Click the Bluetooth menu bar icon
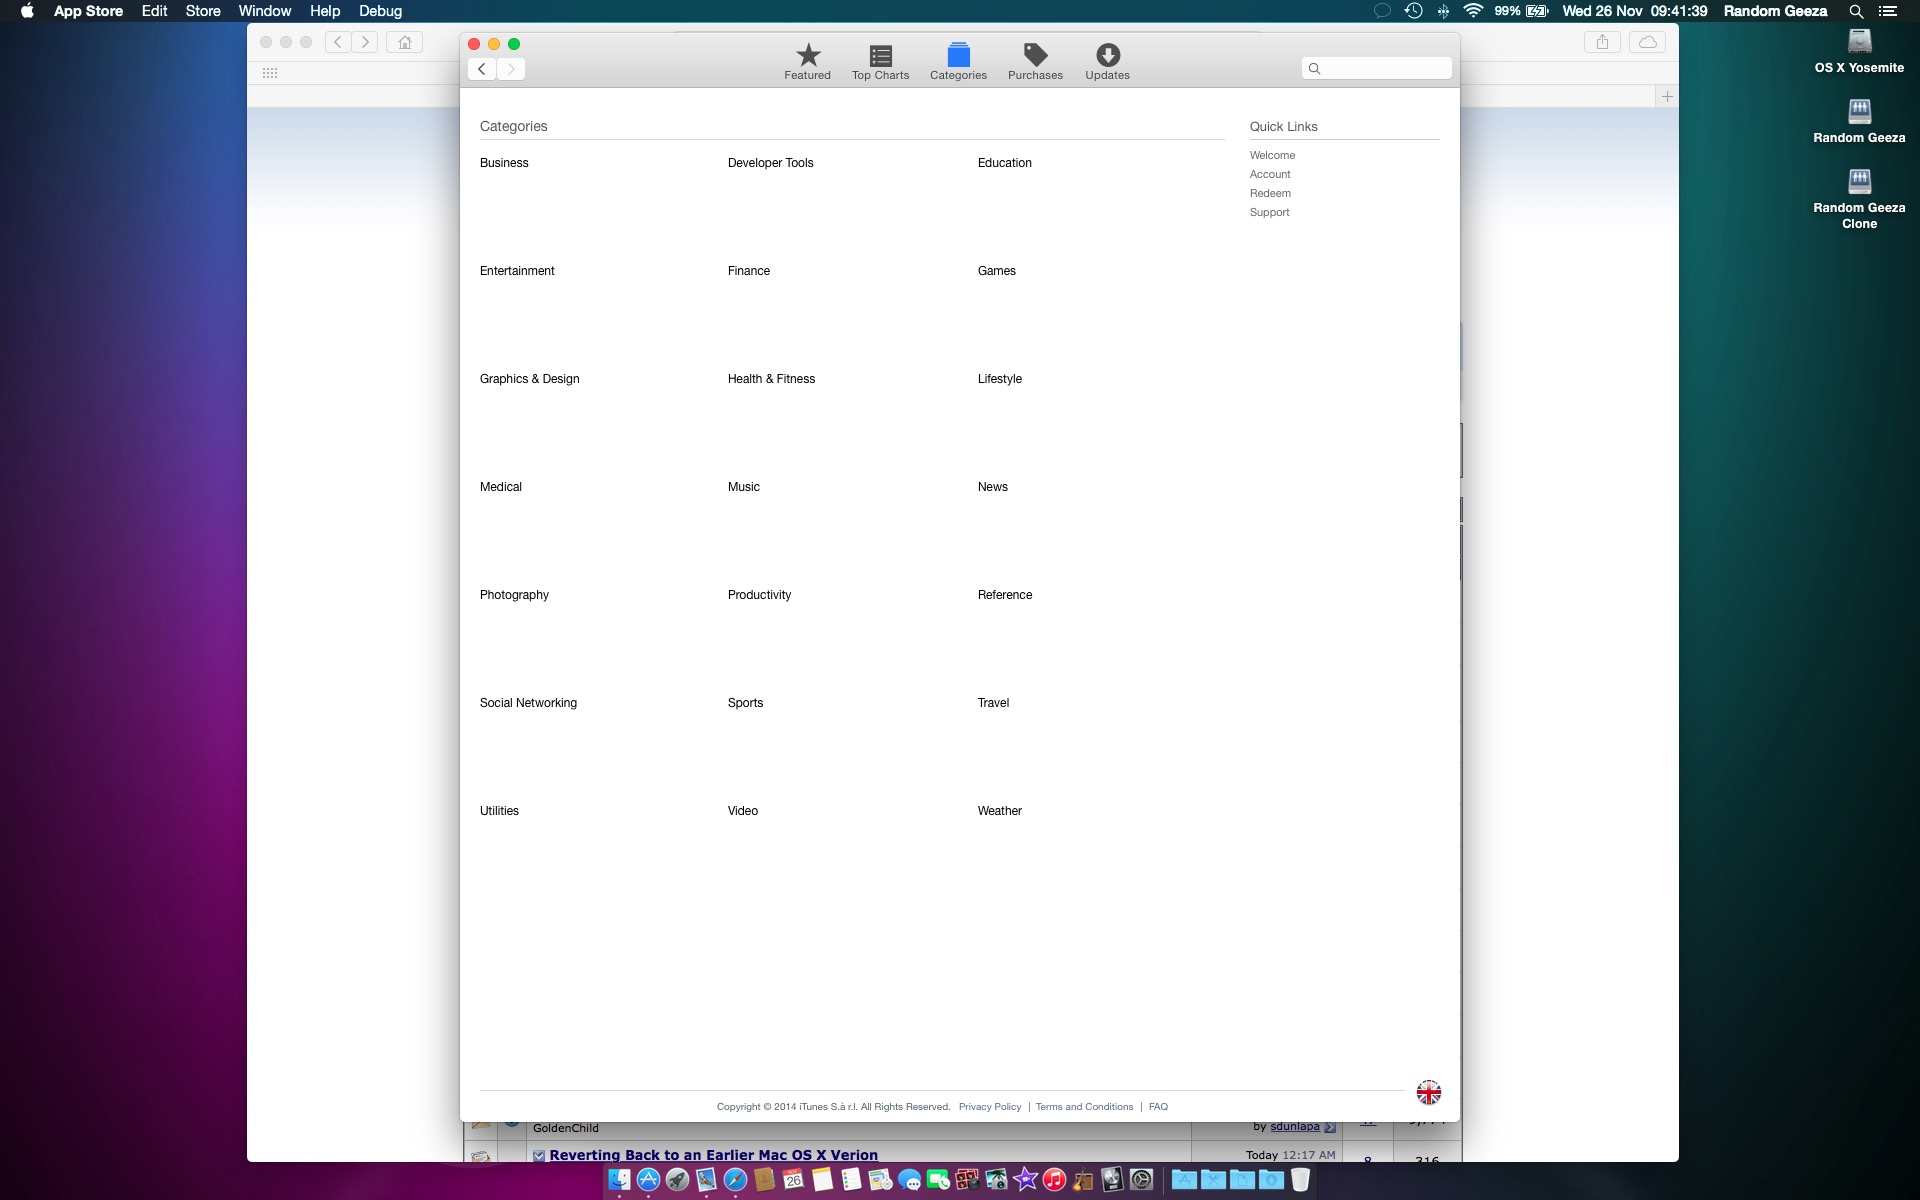 [1443, 11]
